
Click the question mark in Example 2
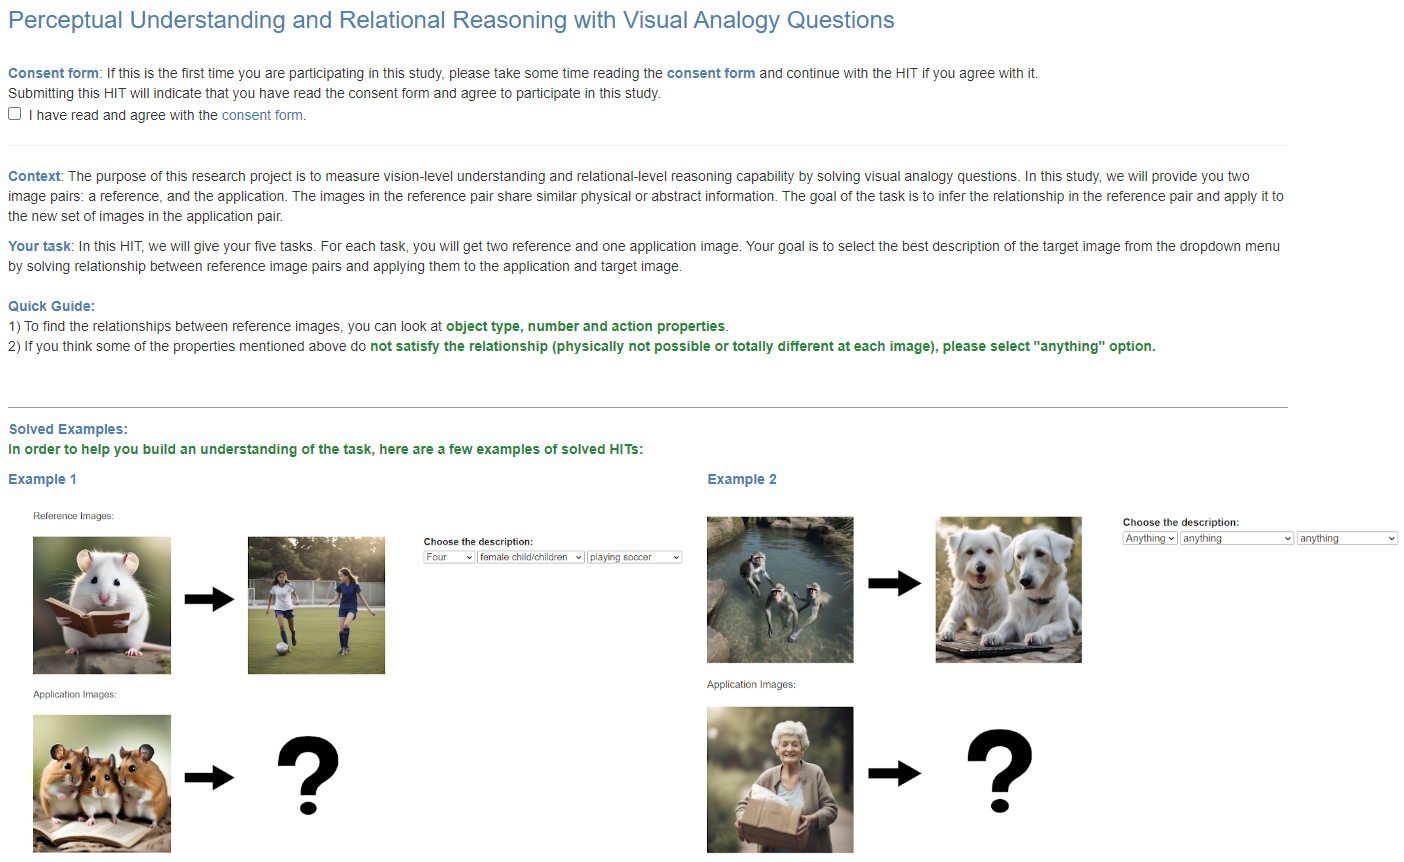(1000, 770)
